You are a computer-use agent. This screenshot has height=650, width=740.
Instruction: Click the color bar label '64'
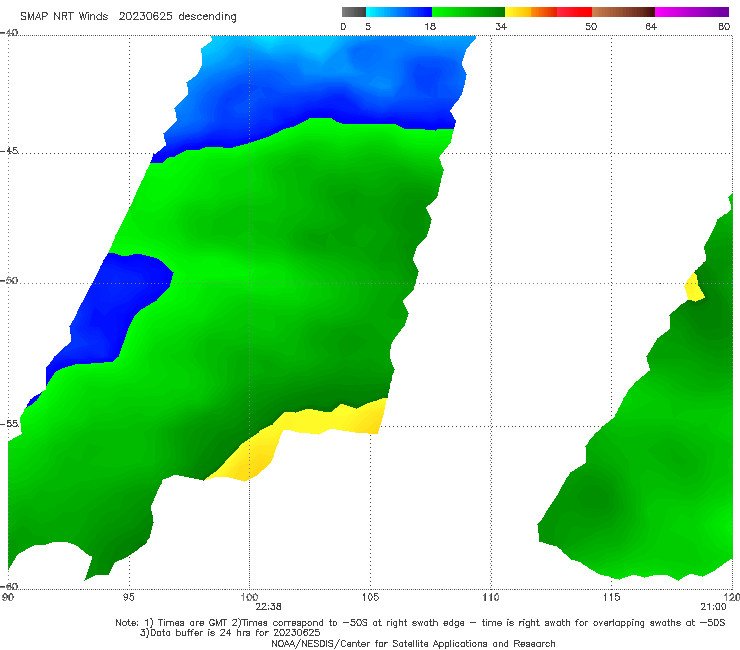click(x=651, y=27)
